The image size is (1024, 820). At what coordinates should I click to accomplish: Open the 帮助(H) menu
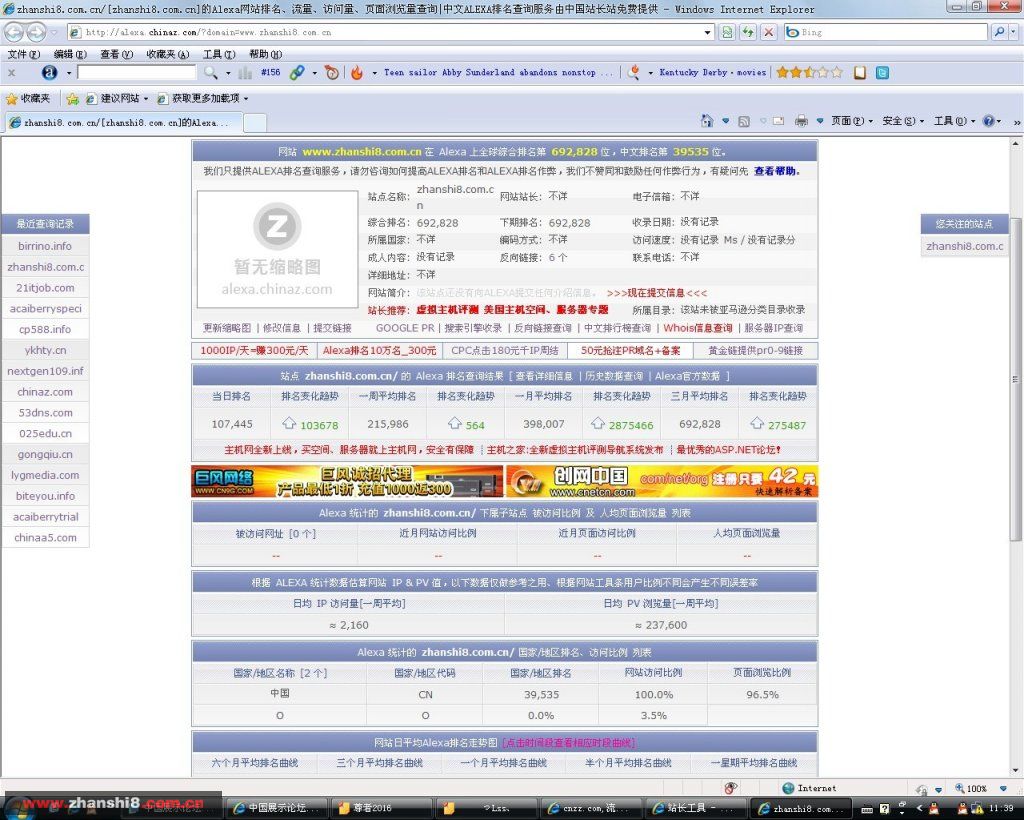tap(266, 54)
